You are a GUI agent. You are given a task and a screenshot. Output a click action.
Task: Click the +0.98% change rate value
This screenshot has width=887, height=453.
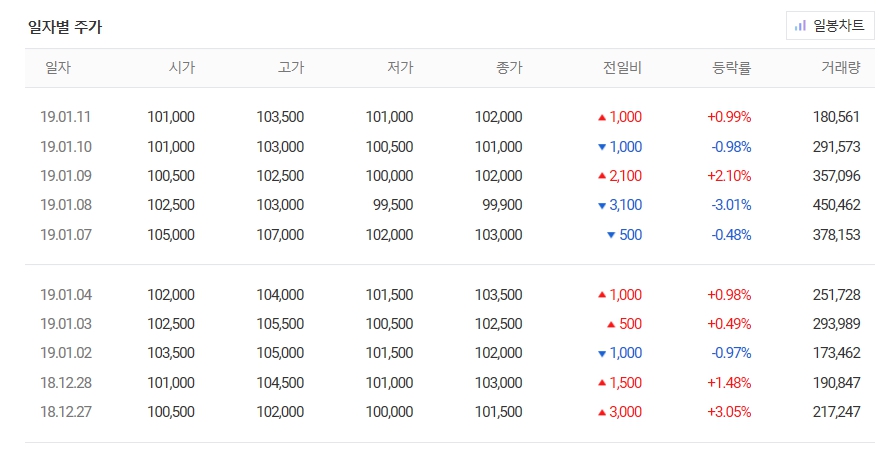coord(729,295)
